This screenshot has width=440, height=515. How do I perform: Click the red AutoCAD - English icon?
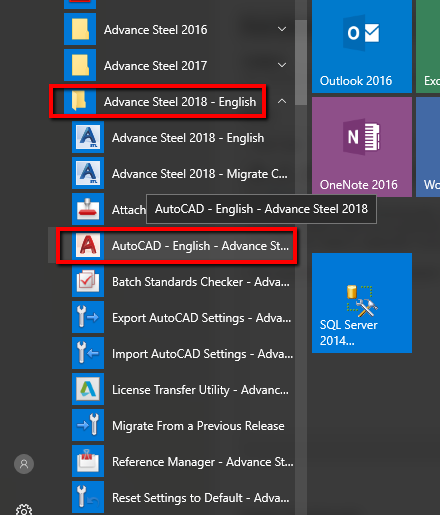88,245
